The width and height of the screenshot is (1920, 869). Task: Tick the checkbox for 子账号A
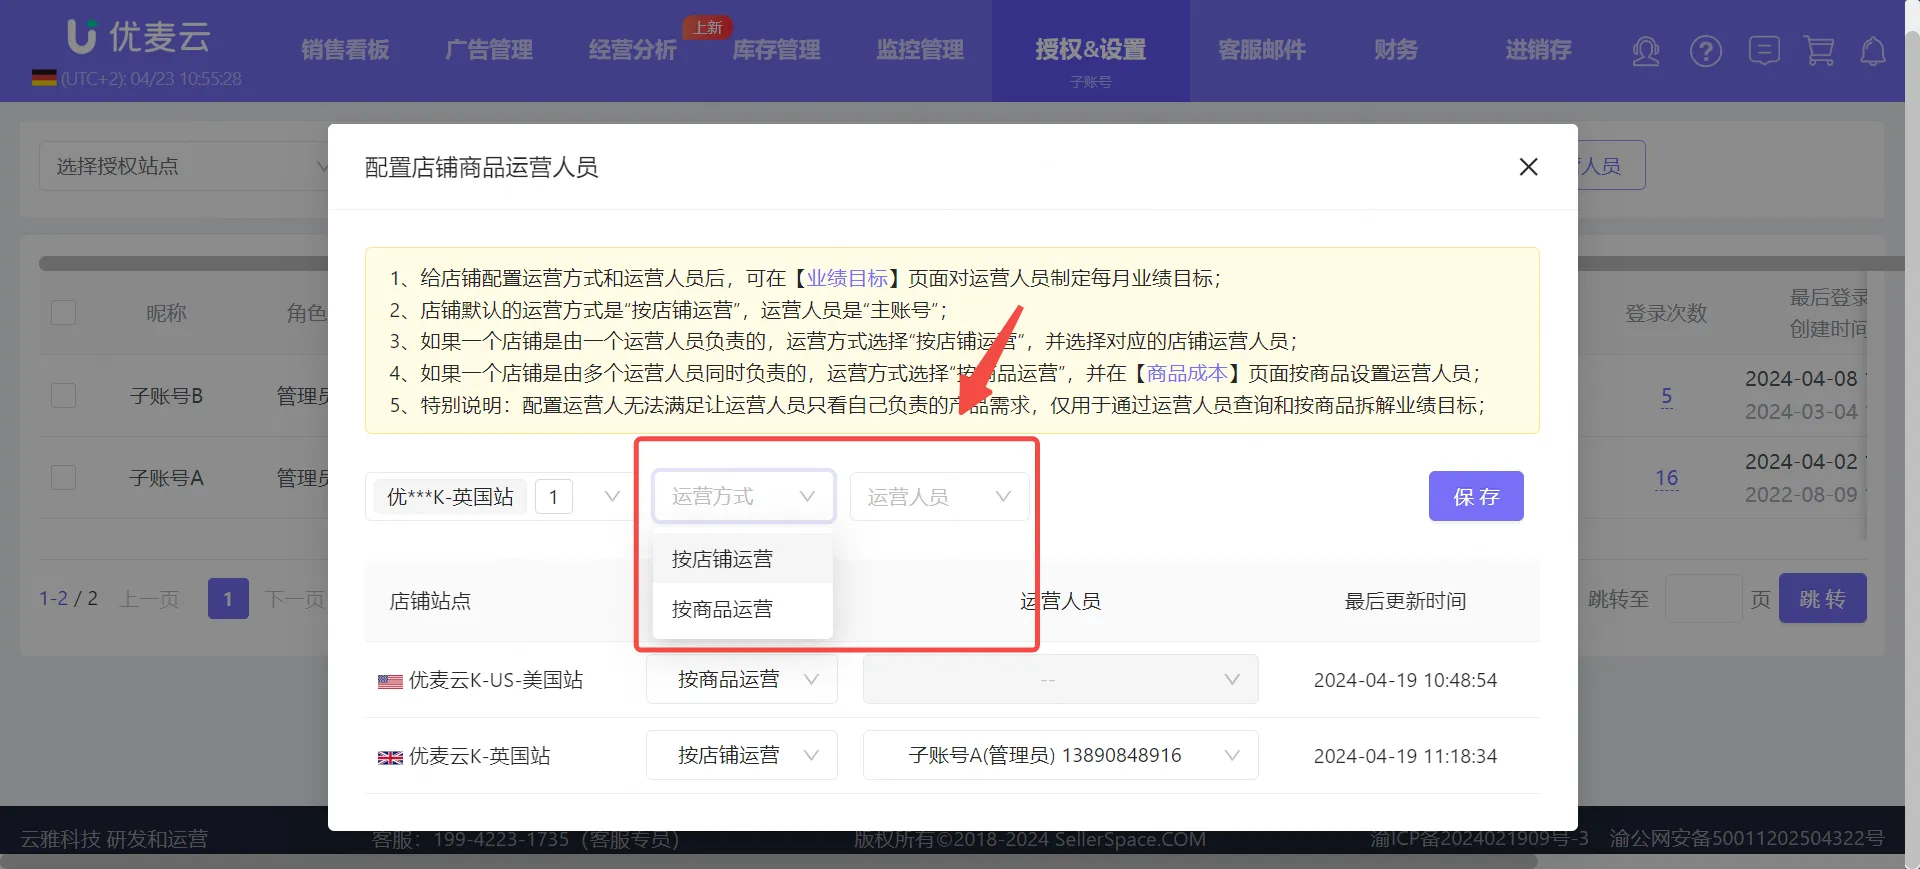tap(63, 478)
